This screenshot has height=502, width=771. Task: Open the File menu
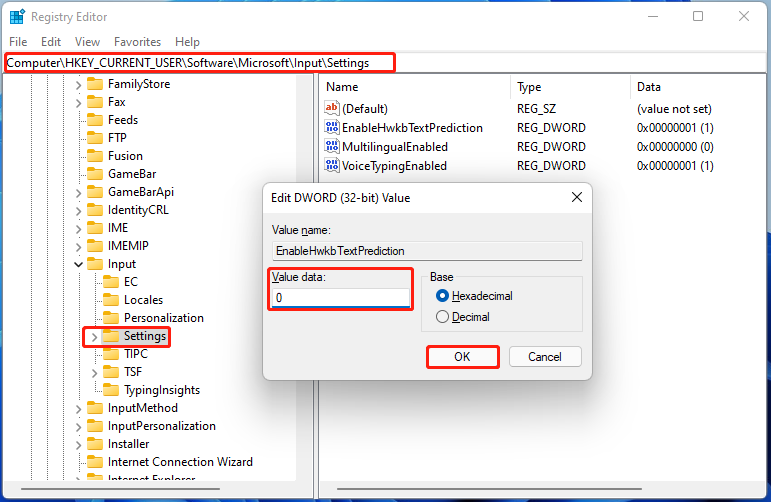point(18,42)
